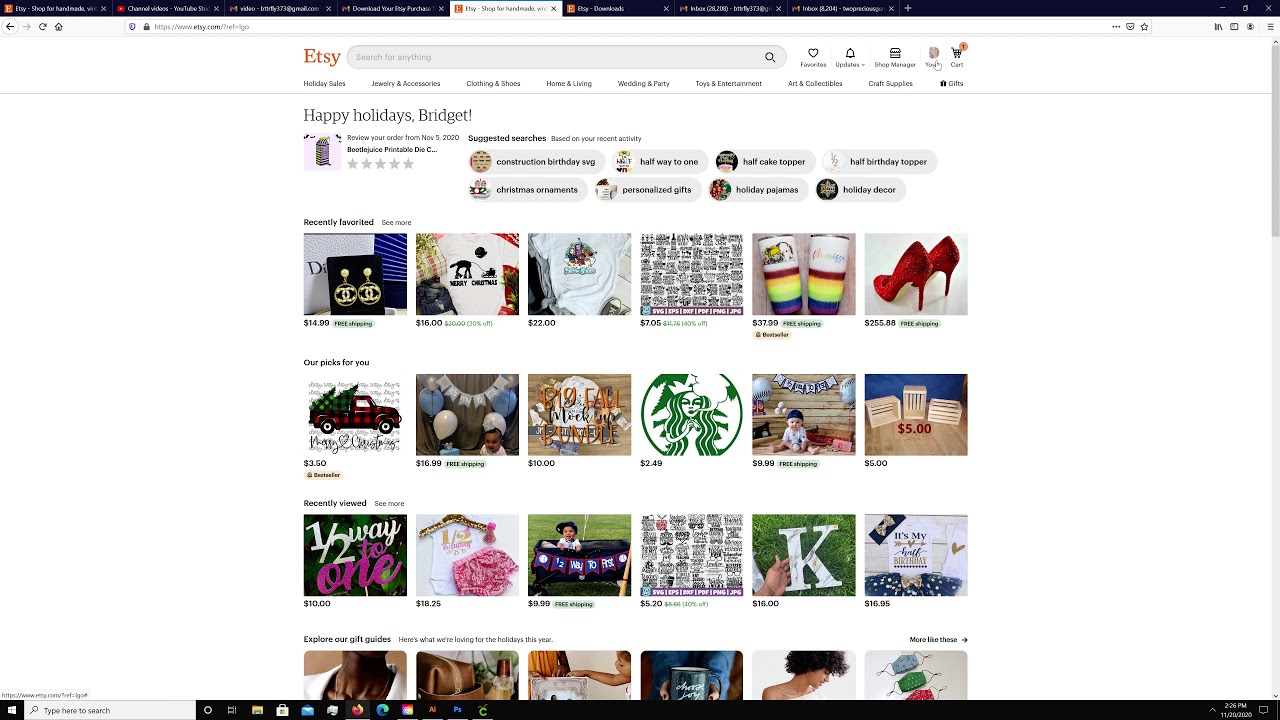The width and height of the screenshot is (1280, 720).
Task: Open Photoshop from taskbar
Action: 457,710
